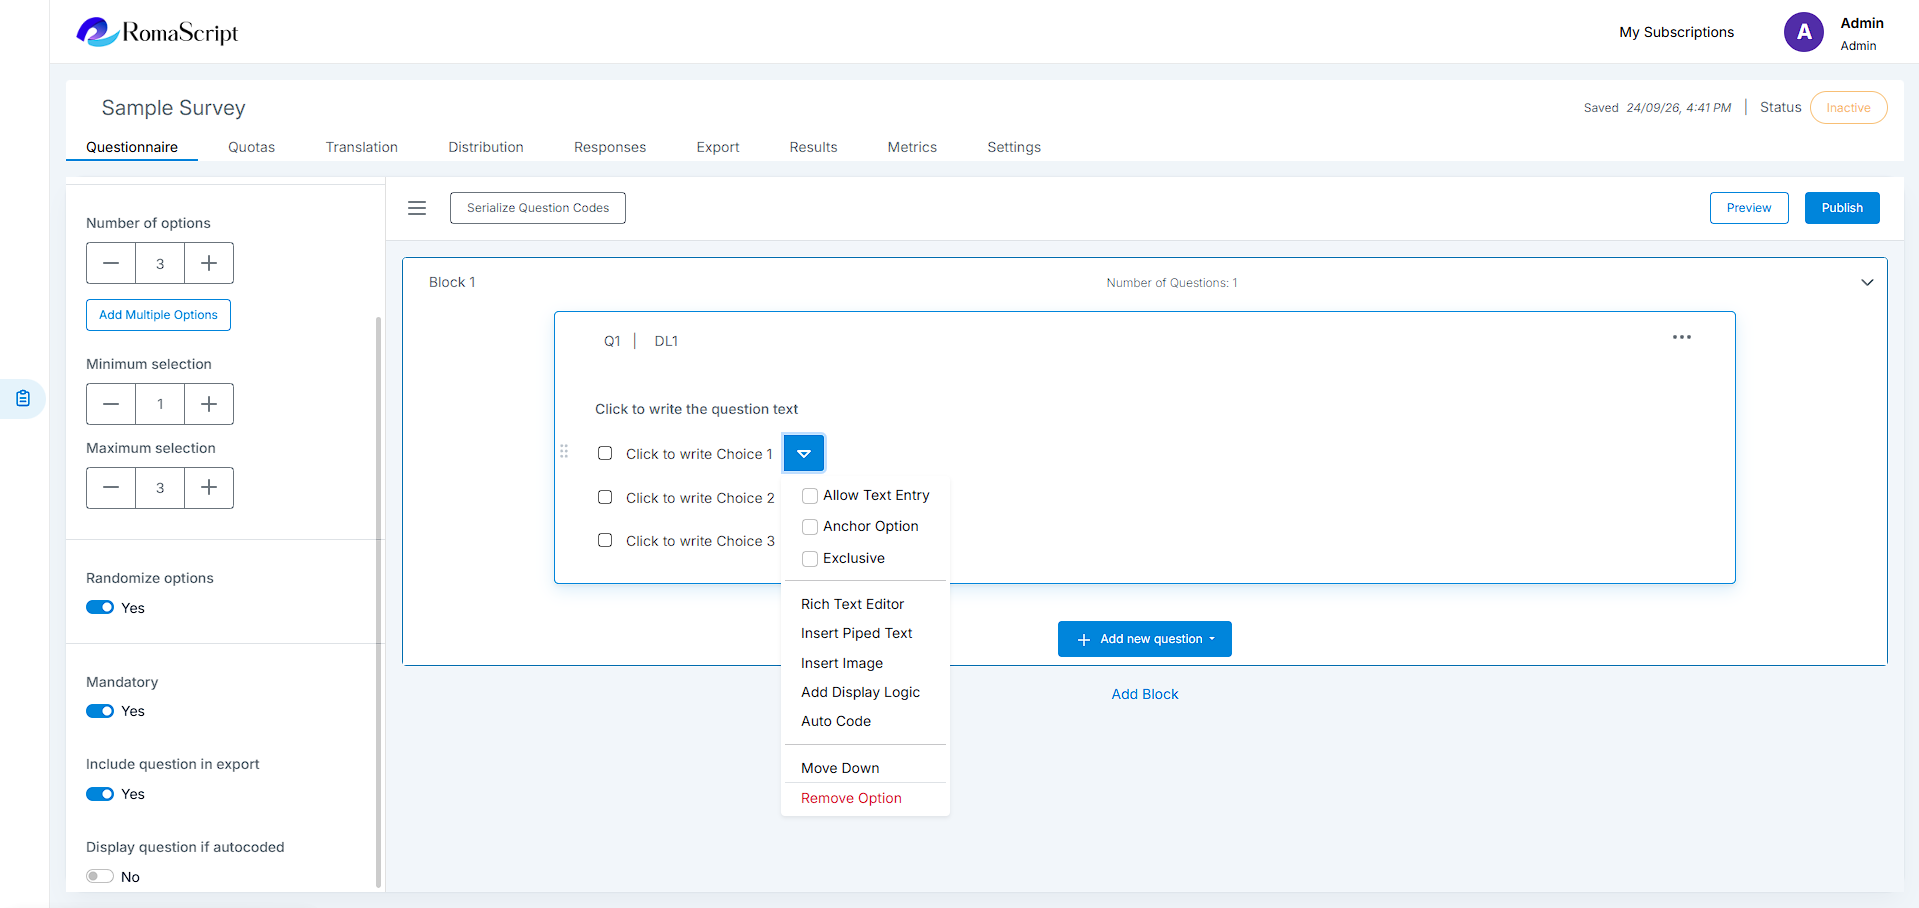This screenshot has height=908, width=1919.
Task: Open the Export tab
Action: click(x=718, y=147)
